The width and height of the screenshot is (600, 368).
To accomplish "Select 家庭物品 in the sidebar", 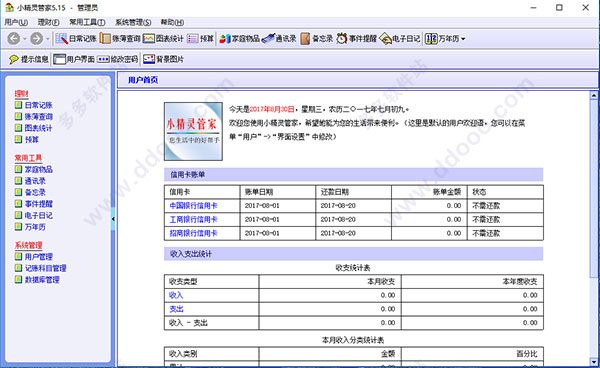I will coord(38,169).
